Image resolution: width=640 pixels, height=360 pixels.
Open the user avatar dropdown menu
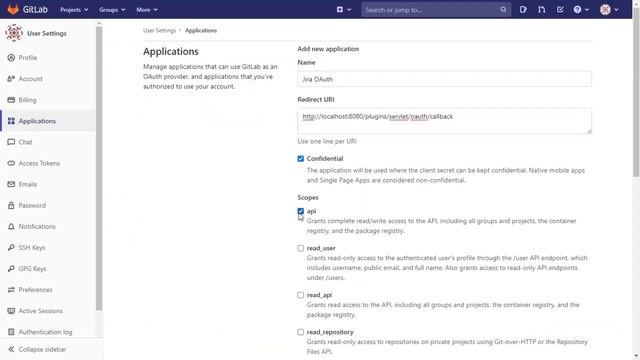pos(609,9)
